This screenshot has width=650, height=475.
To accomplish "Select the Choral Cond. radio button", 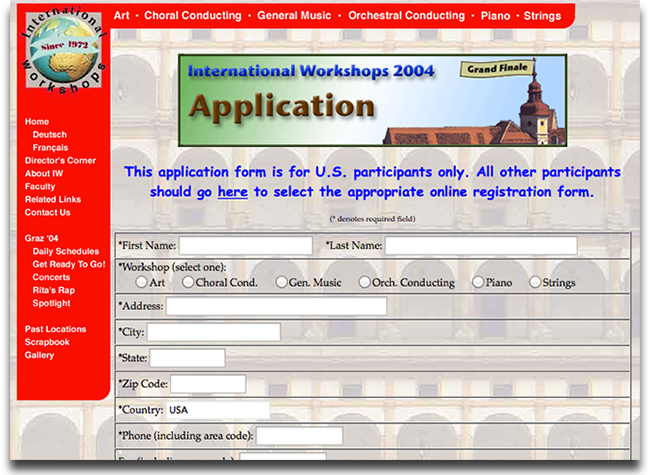I will 188,282.
